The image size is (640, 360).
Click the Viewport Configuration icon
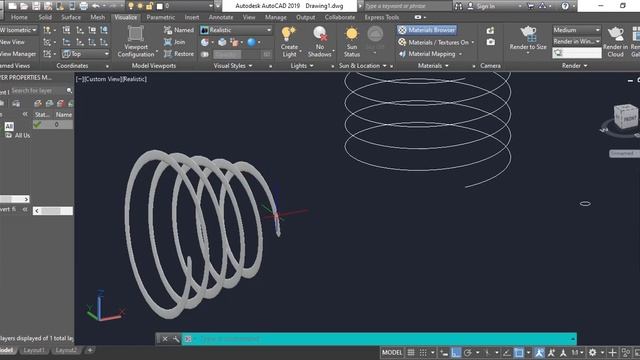pyautogui.click(x=136, y=33)
